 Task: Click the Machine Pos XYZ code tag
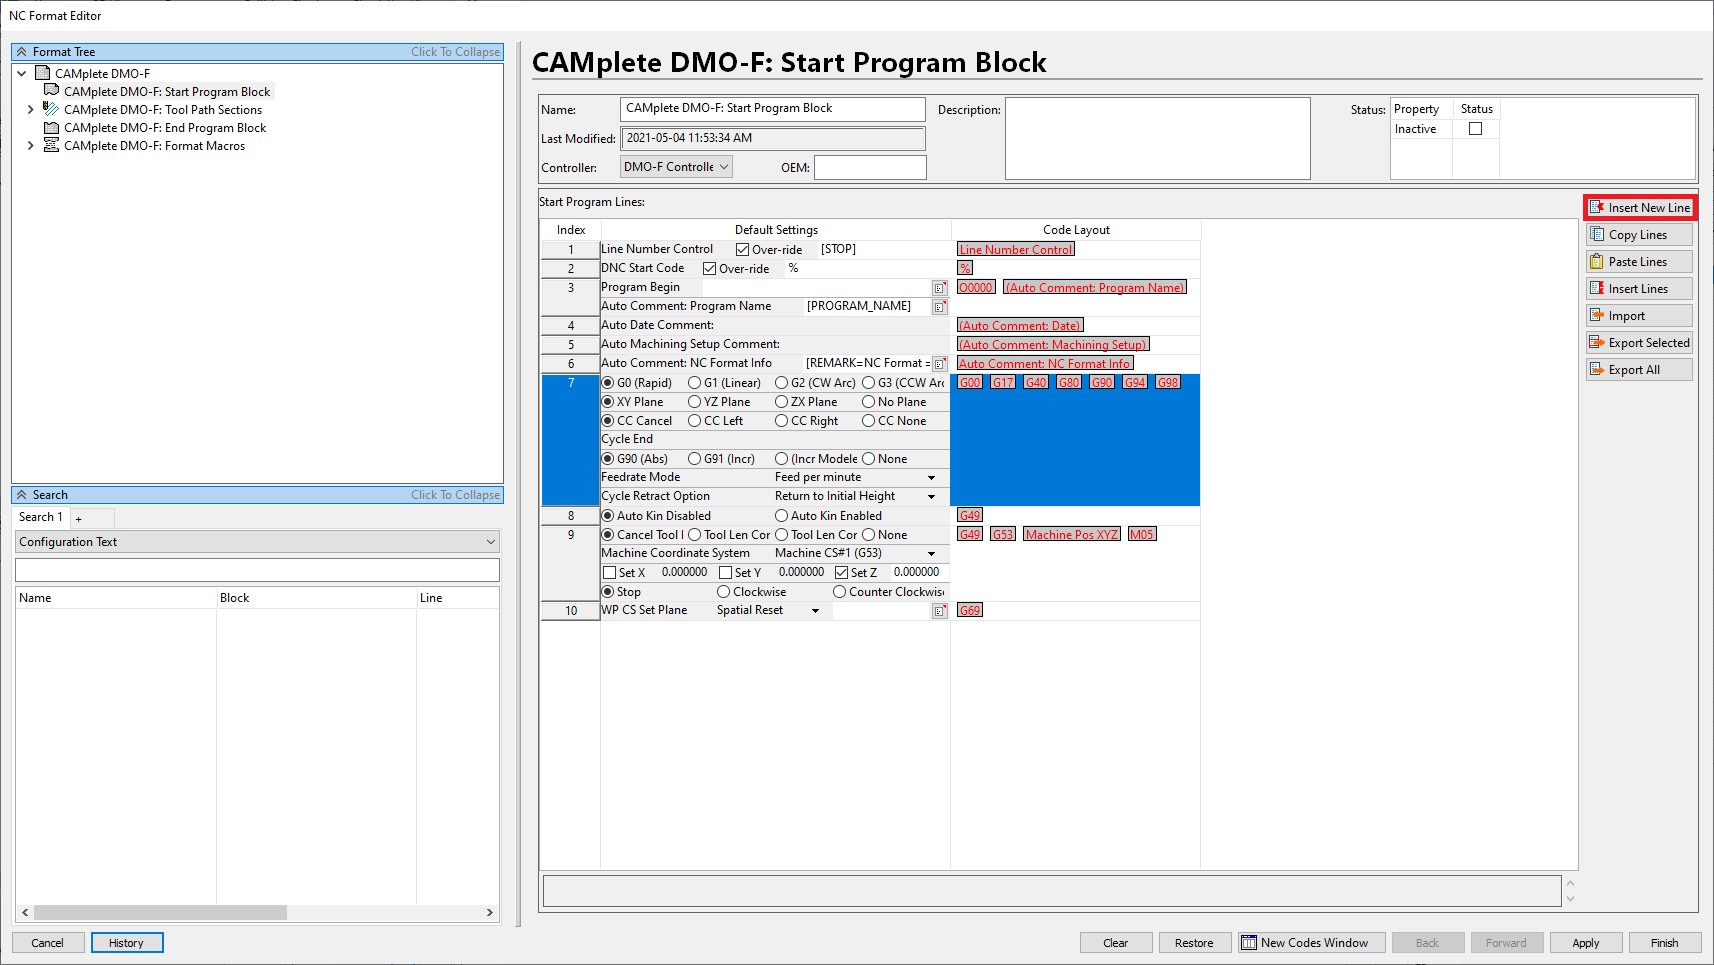[x=1072, y=535]
